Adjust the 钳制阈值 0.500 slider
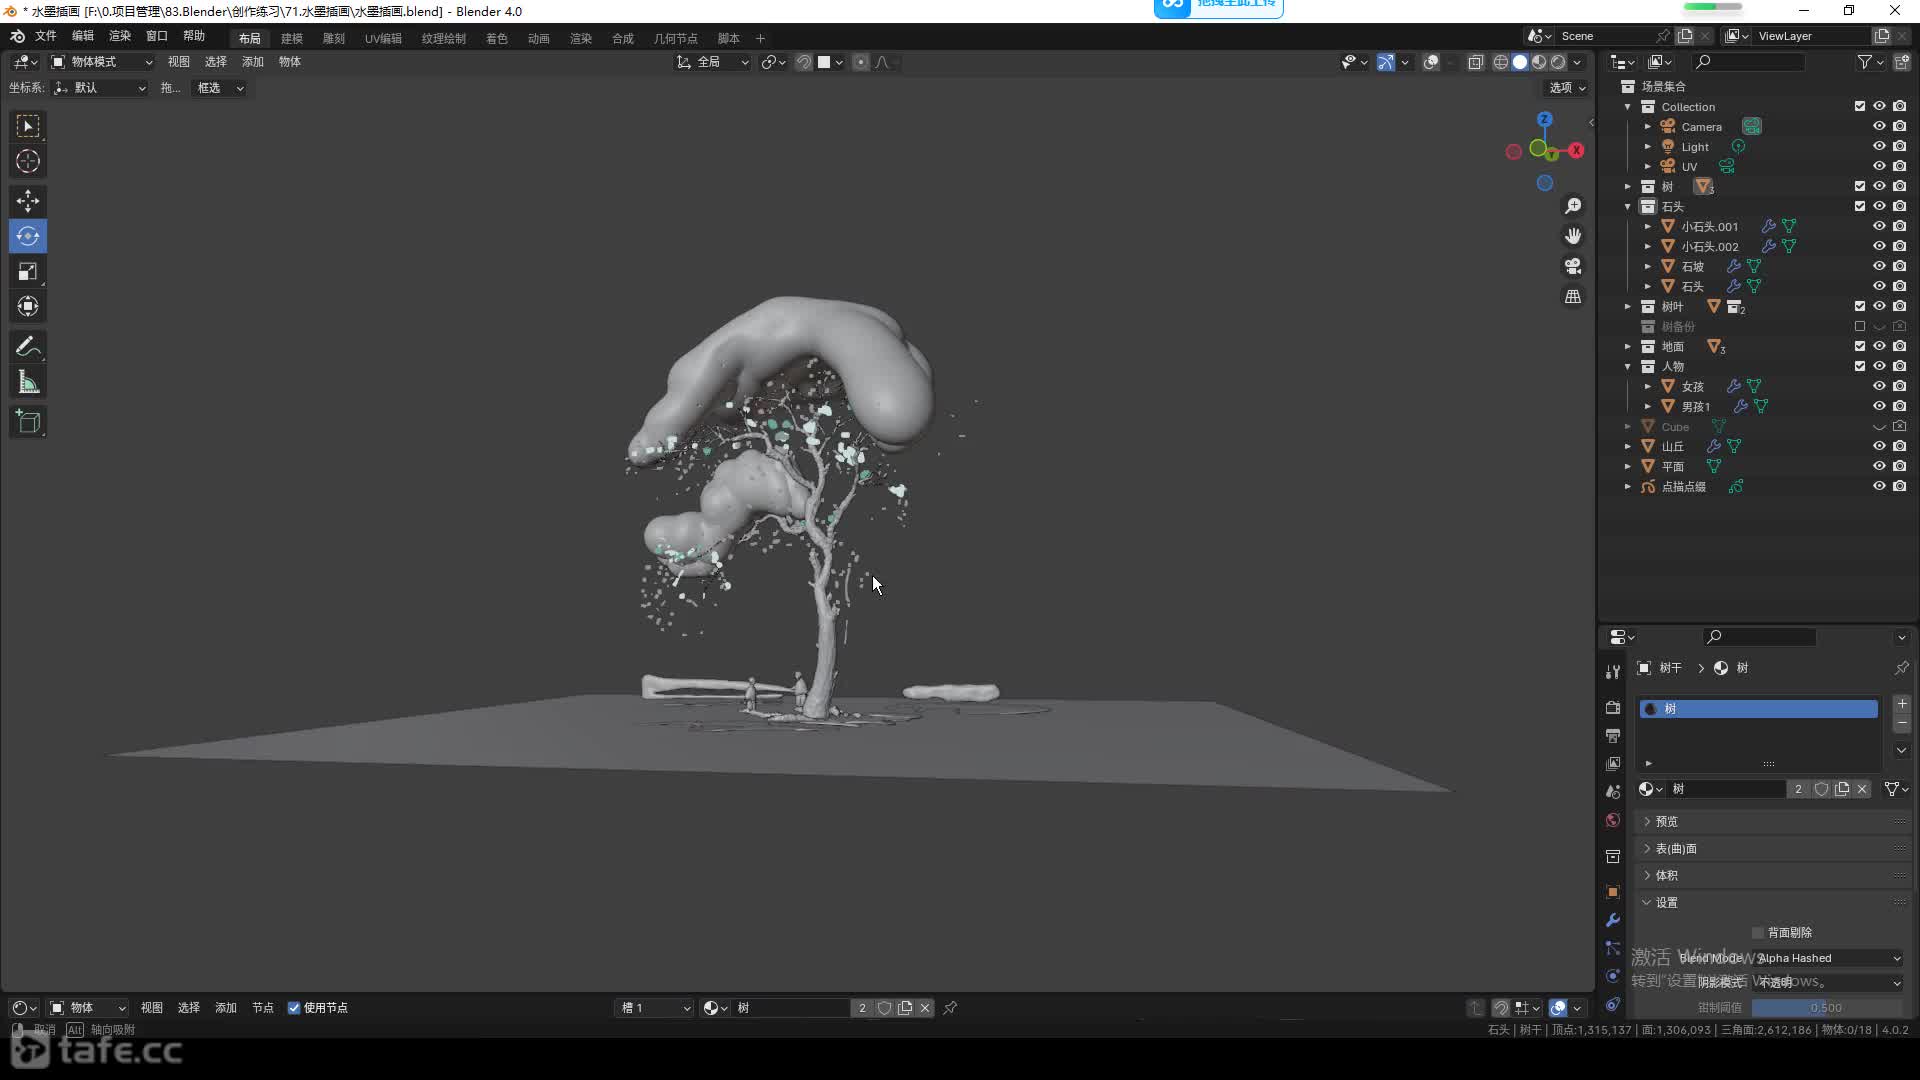1920x1080 pixels. [x=1828, y=1008]
